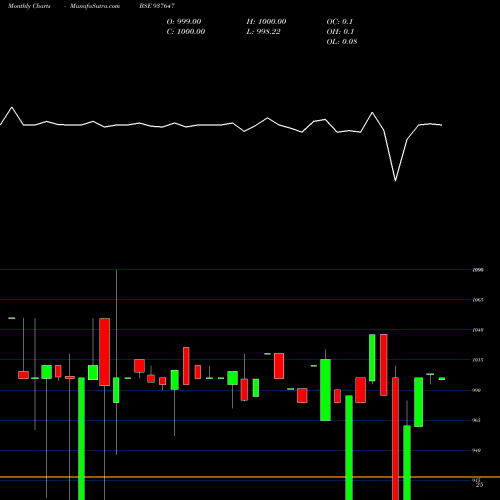Click the sharp dip of the white line
The width and height of the screenshot is (500, 500).
[395, 181]
